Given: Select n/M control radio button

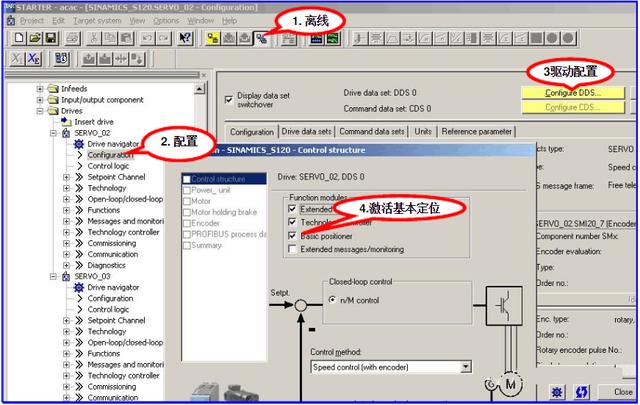Looking at the screenshot, I should point(333,299).
